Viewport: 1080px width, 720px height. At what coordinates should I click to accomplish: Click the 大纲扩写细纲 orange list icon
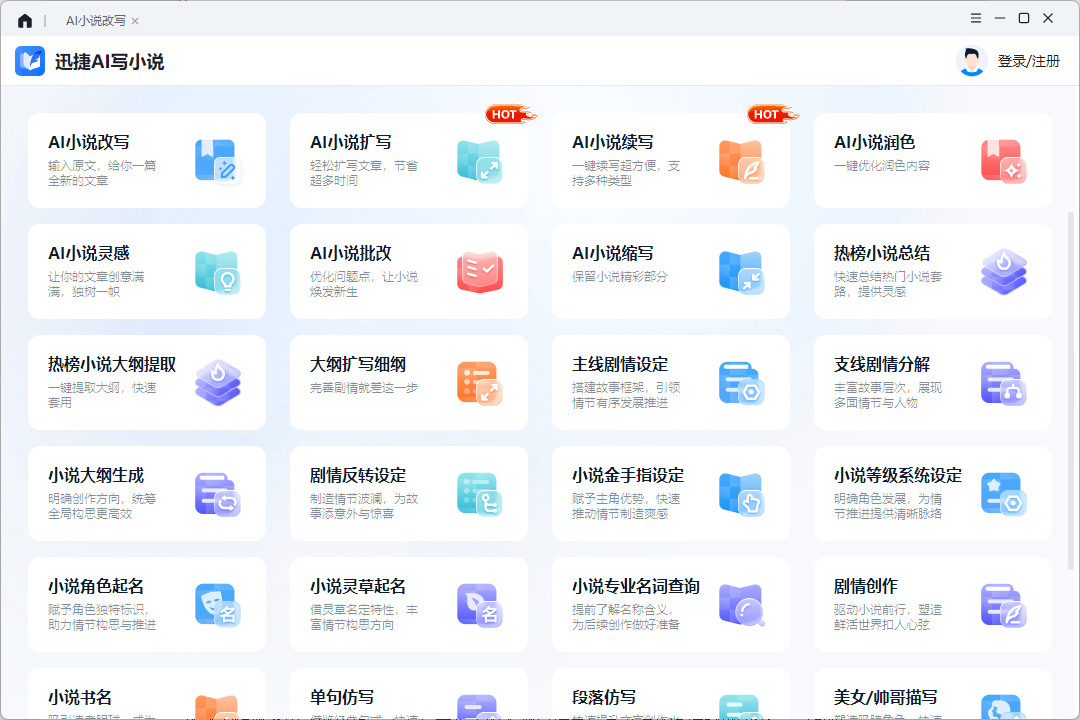(479, 383)
